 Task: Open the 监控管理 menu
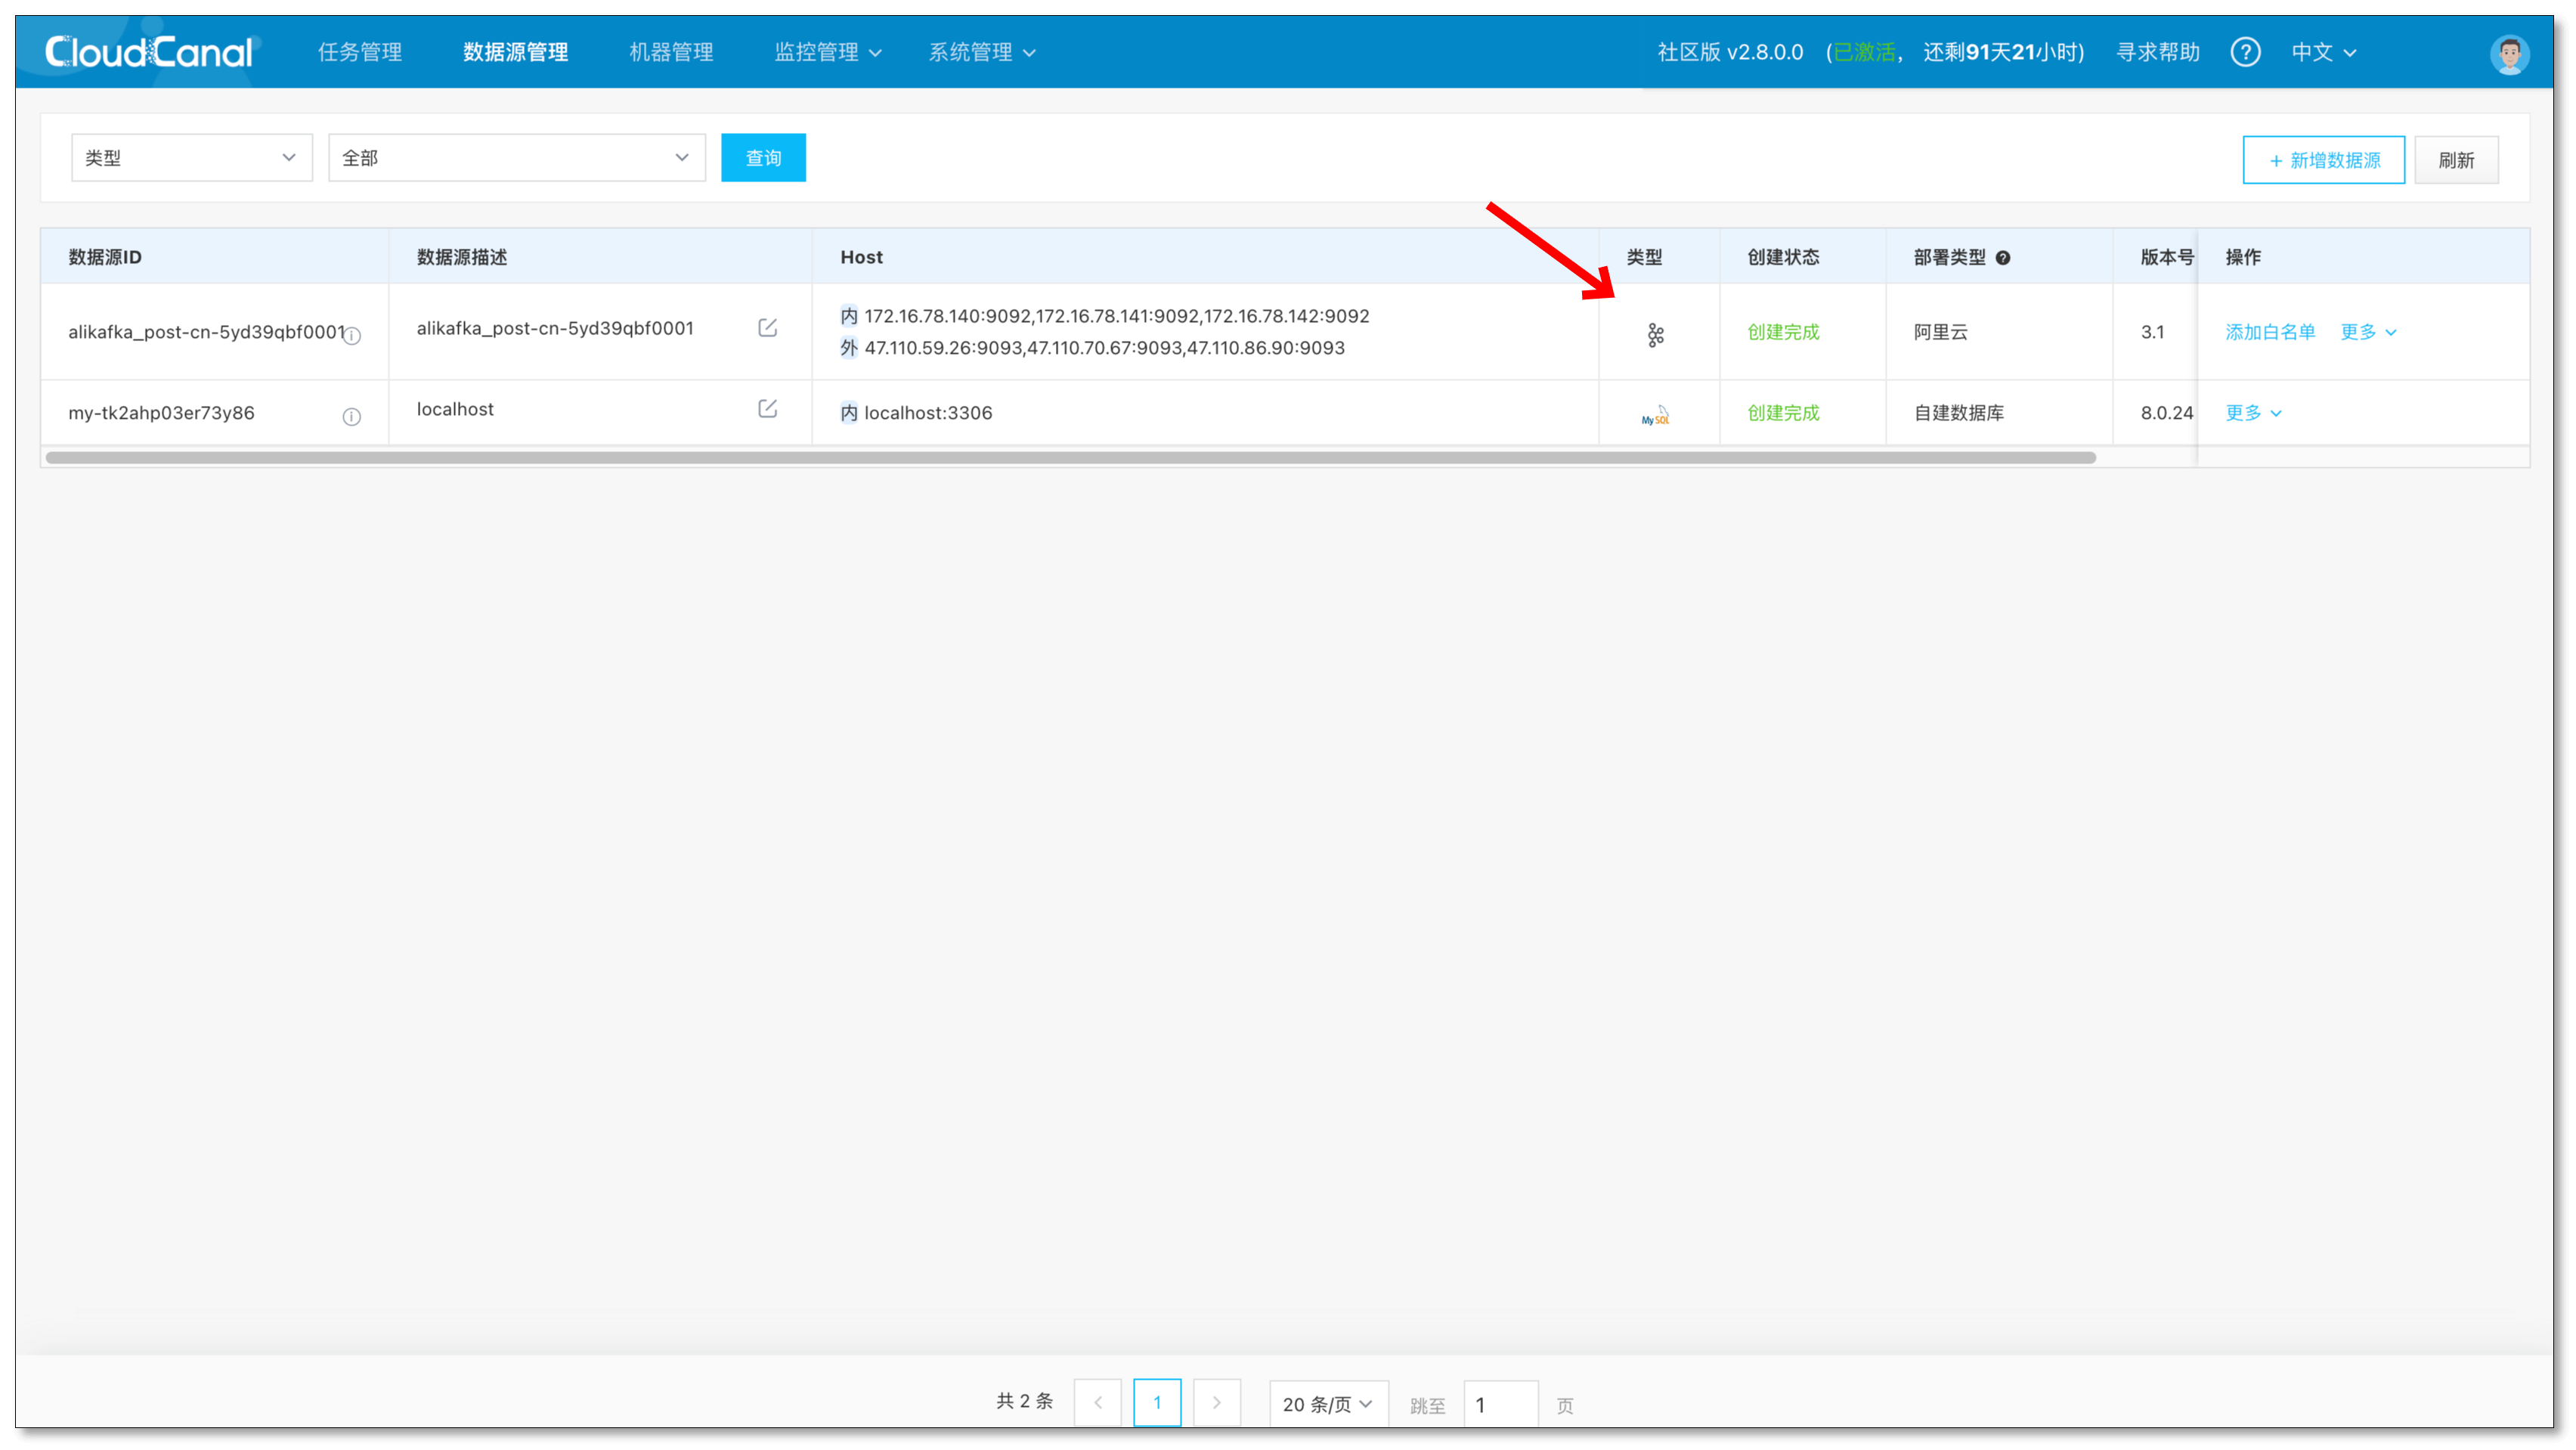[x=827, y=52]
